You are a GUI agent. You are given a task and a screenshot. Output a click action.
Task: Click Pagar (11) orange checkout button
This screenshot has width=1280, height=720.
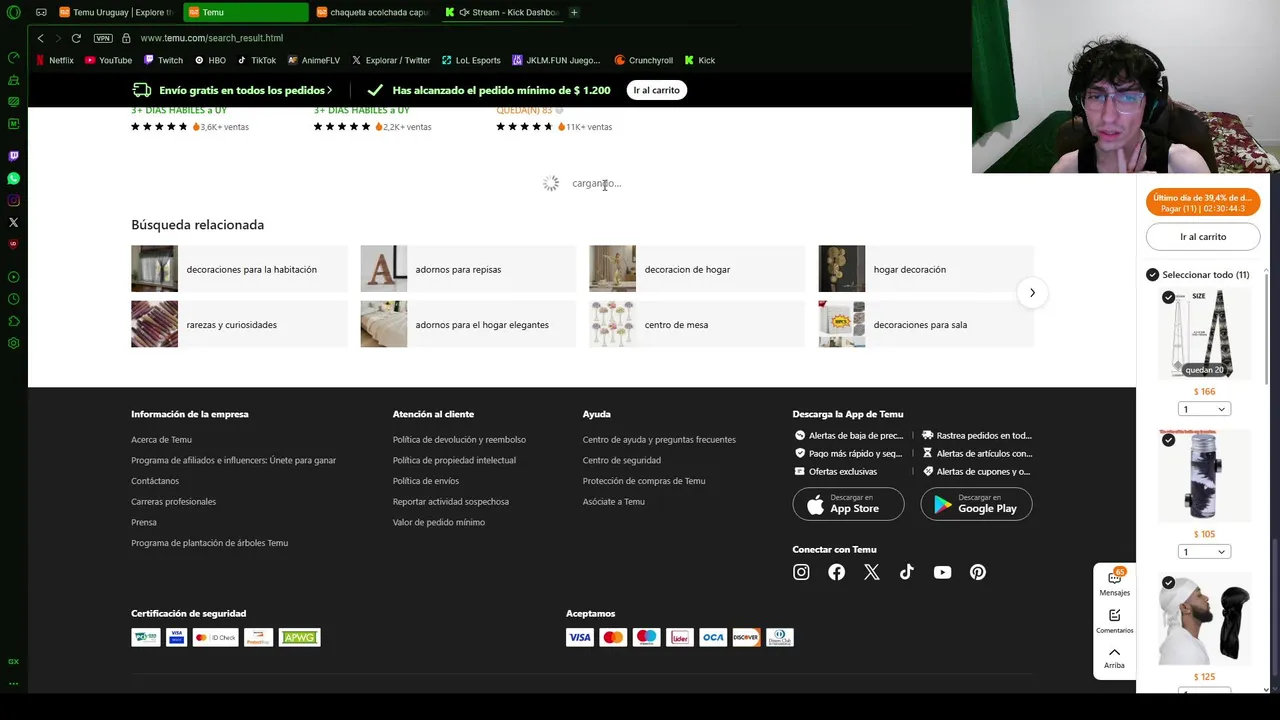[1203, 203]
